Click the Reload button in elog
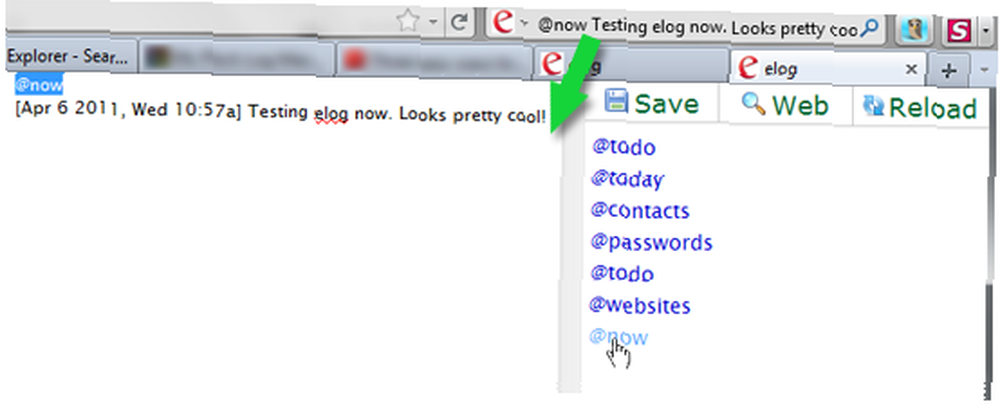Screen dimensions: 1000x404 (x=920, y=108)
